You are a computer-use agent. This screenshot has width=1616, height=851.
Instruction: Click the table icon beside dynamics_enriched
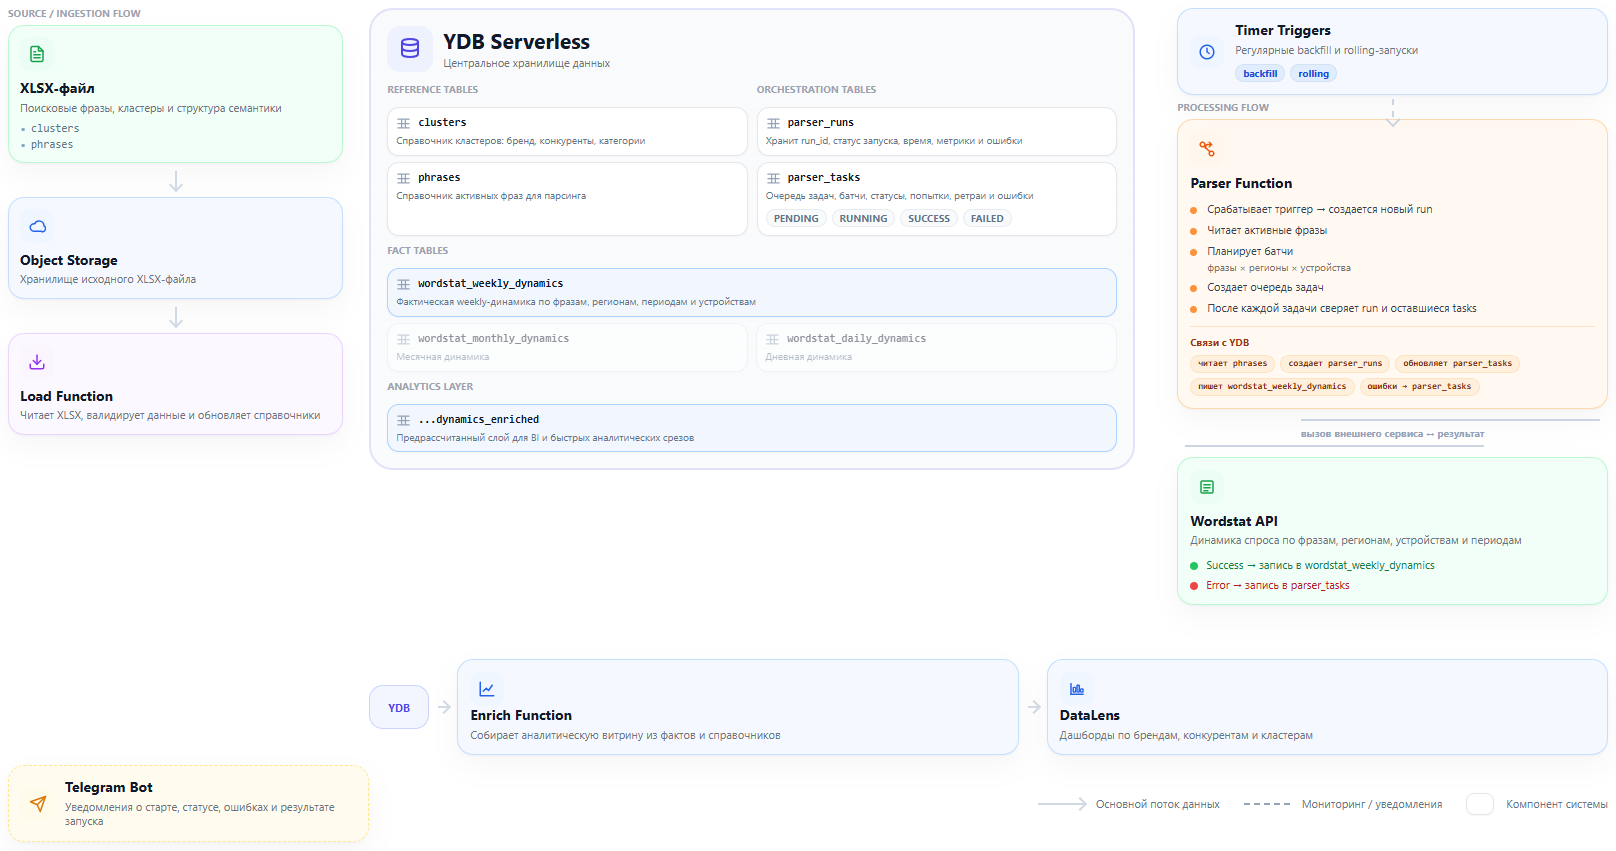404,420
